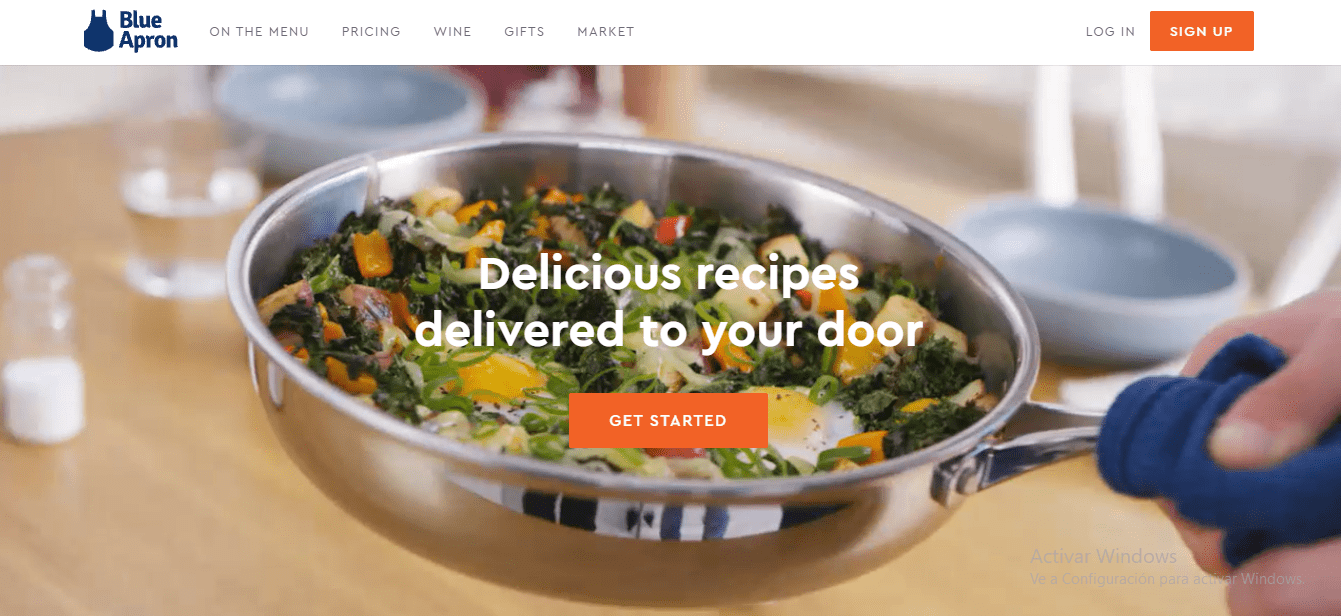Click the Get Started button
The width and height of the screenshot is (1341, 616).
point(668,420)
